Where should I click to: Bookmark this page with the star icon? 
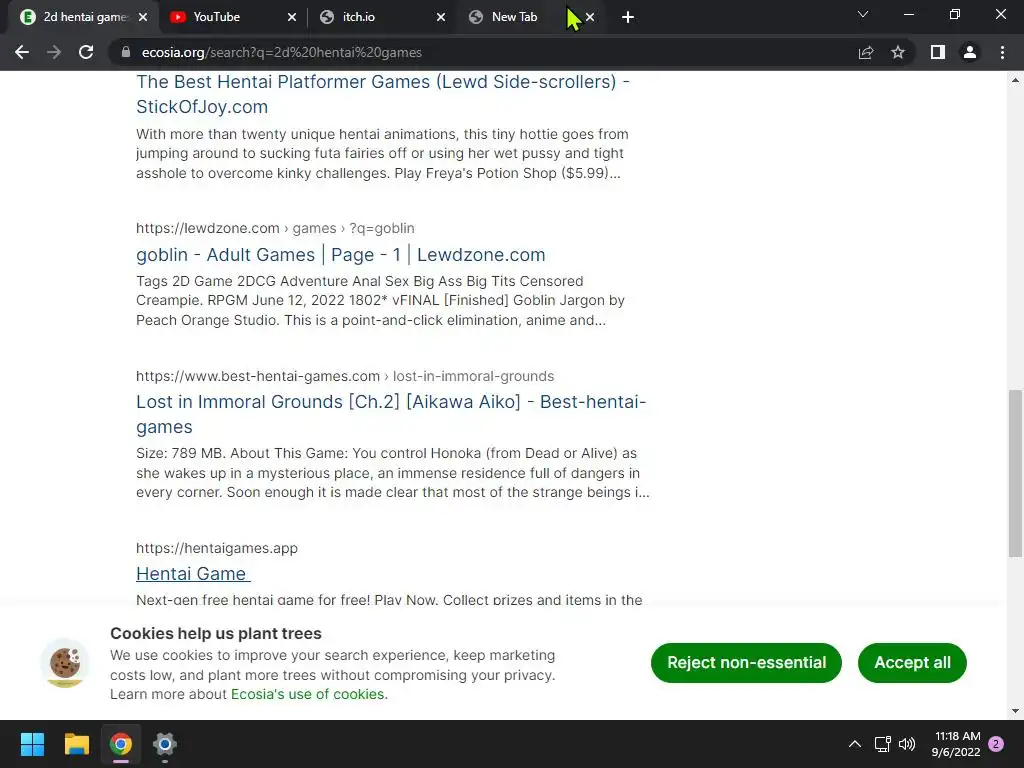click(898, 52)
